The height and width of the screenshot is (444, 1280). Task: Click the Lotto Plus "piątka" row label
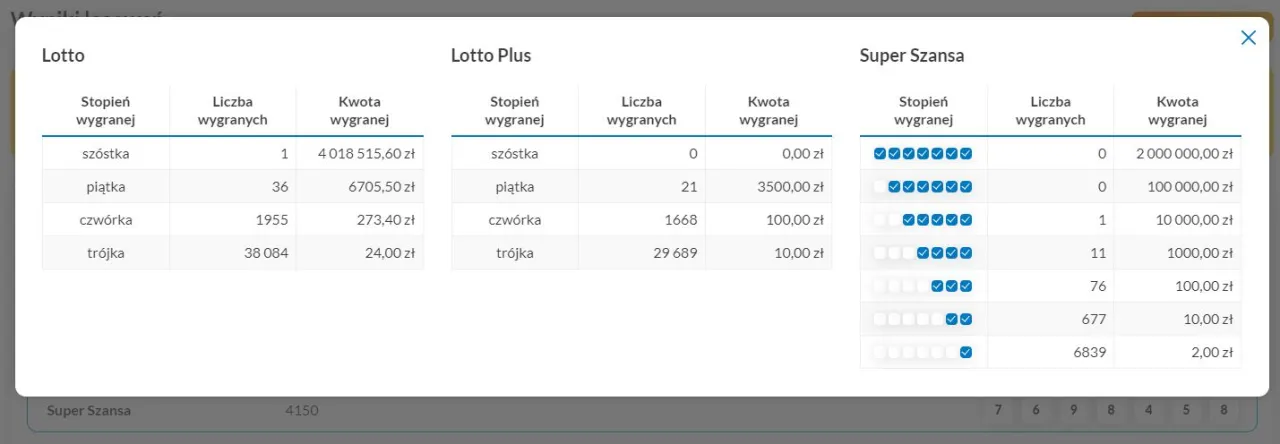point(514,187)
